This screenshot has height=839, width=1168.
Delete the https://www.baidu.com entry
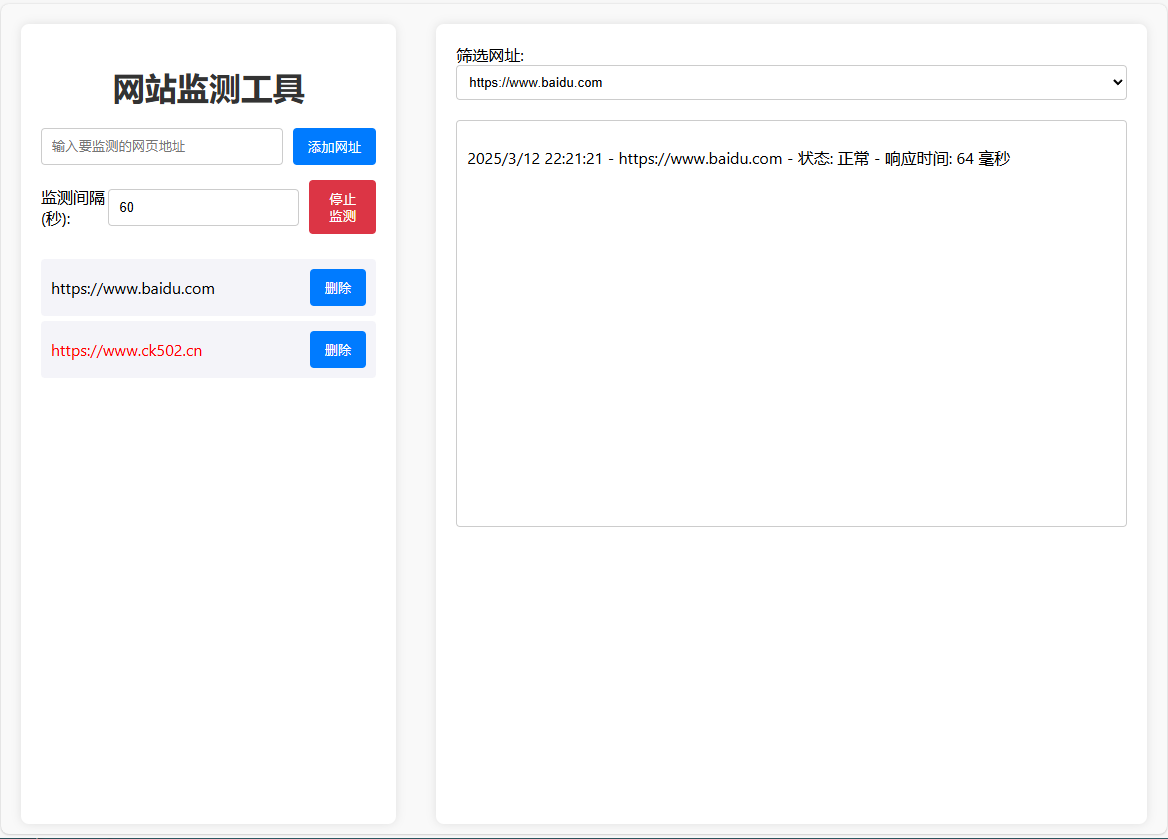pos(337,288)
